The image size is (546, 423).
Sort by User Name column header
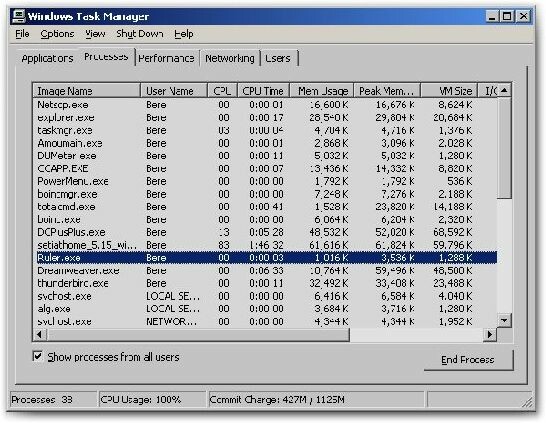click(x=174, y=91)
